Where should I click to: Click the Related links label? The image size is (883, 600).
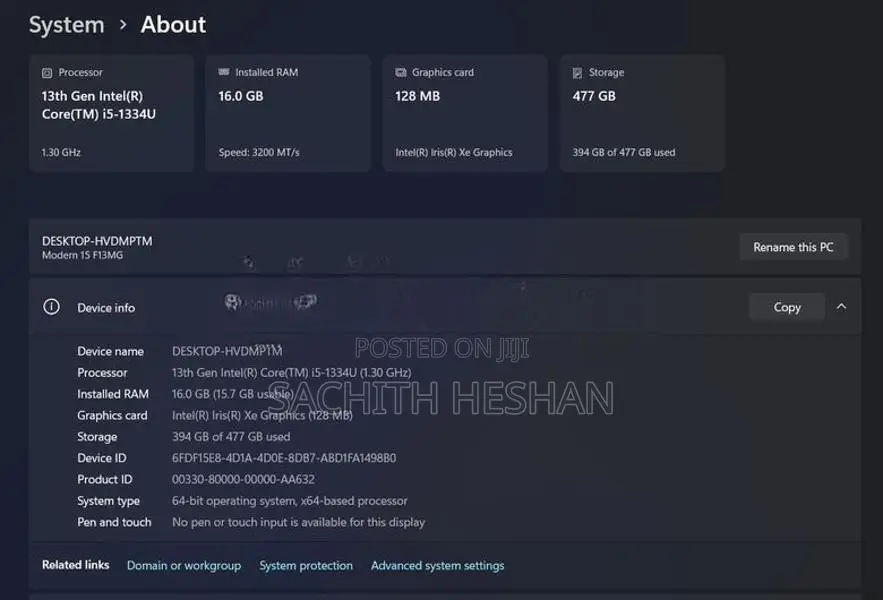(75, 565)
